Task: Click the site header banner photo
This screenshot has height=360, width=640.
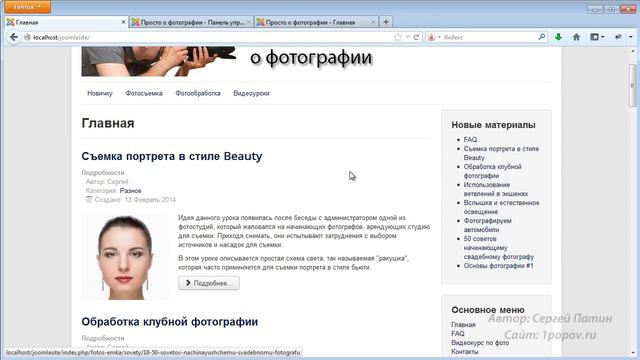Action: (x=158, y=61)
